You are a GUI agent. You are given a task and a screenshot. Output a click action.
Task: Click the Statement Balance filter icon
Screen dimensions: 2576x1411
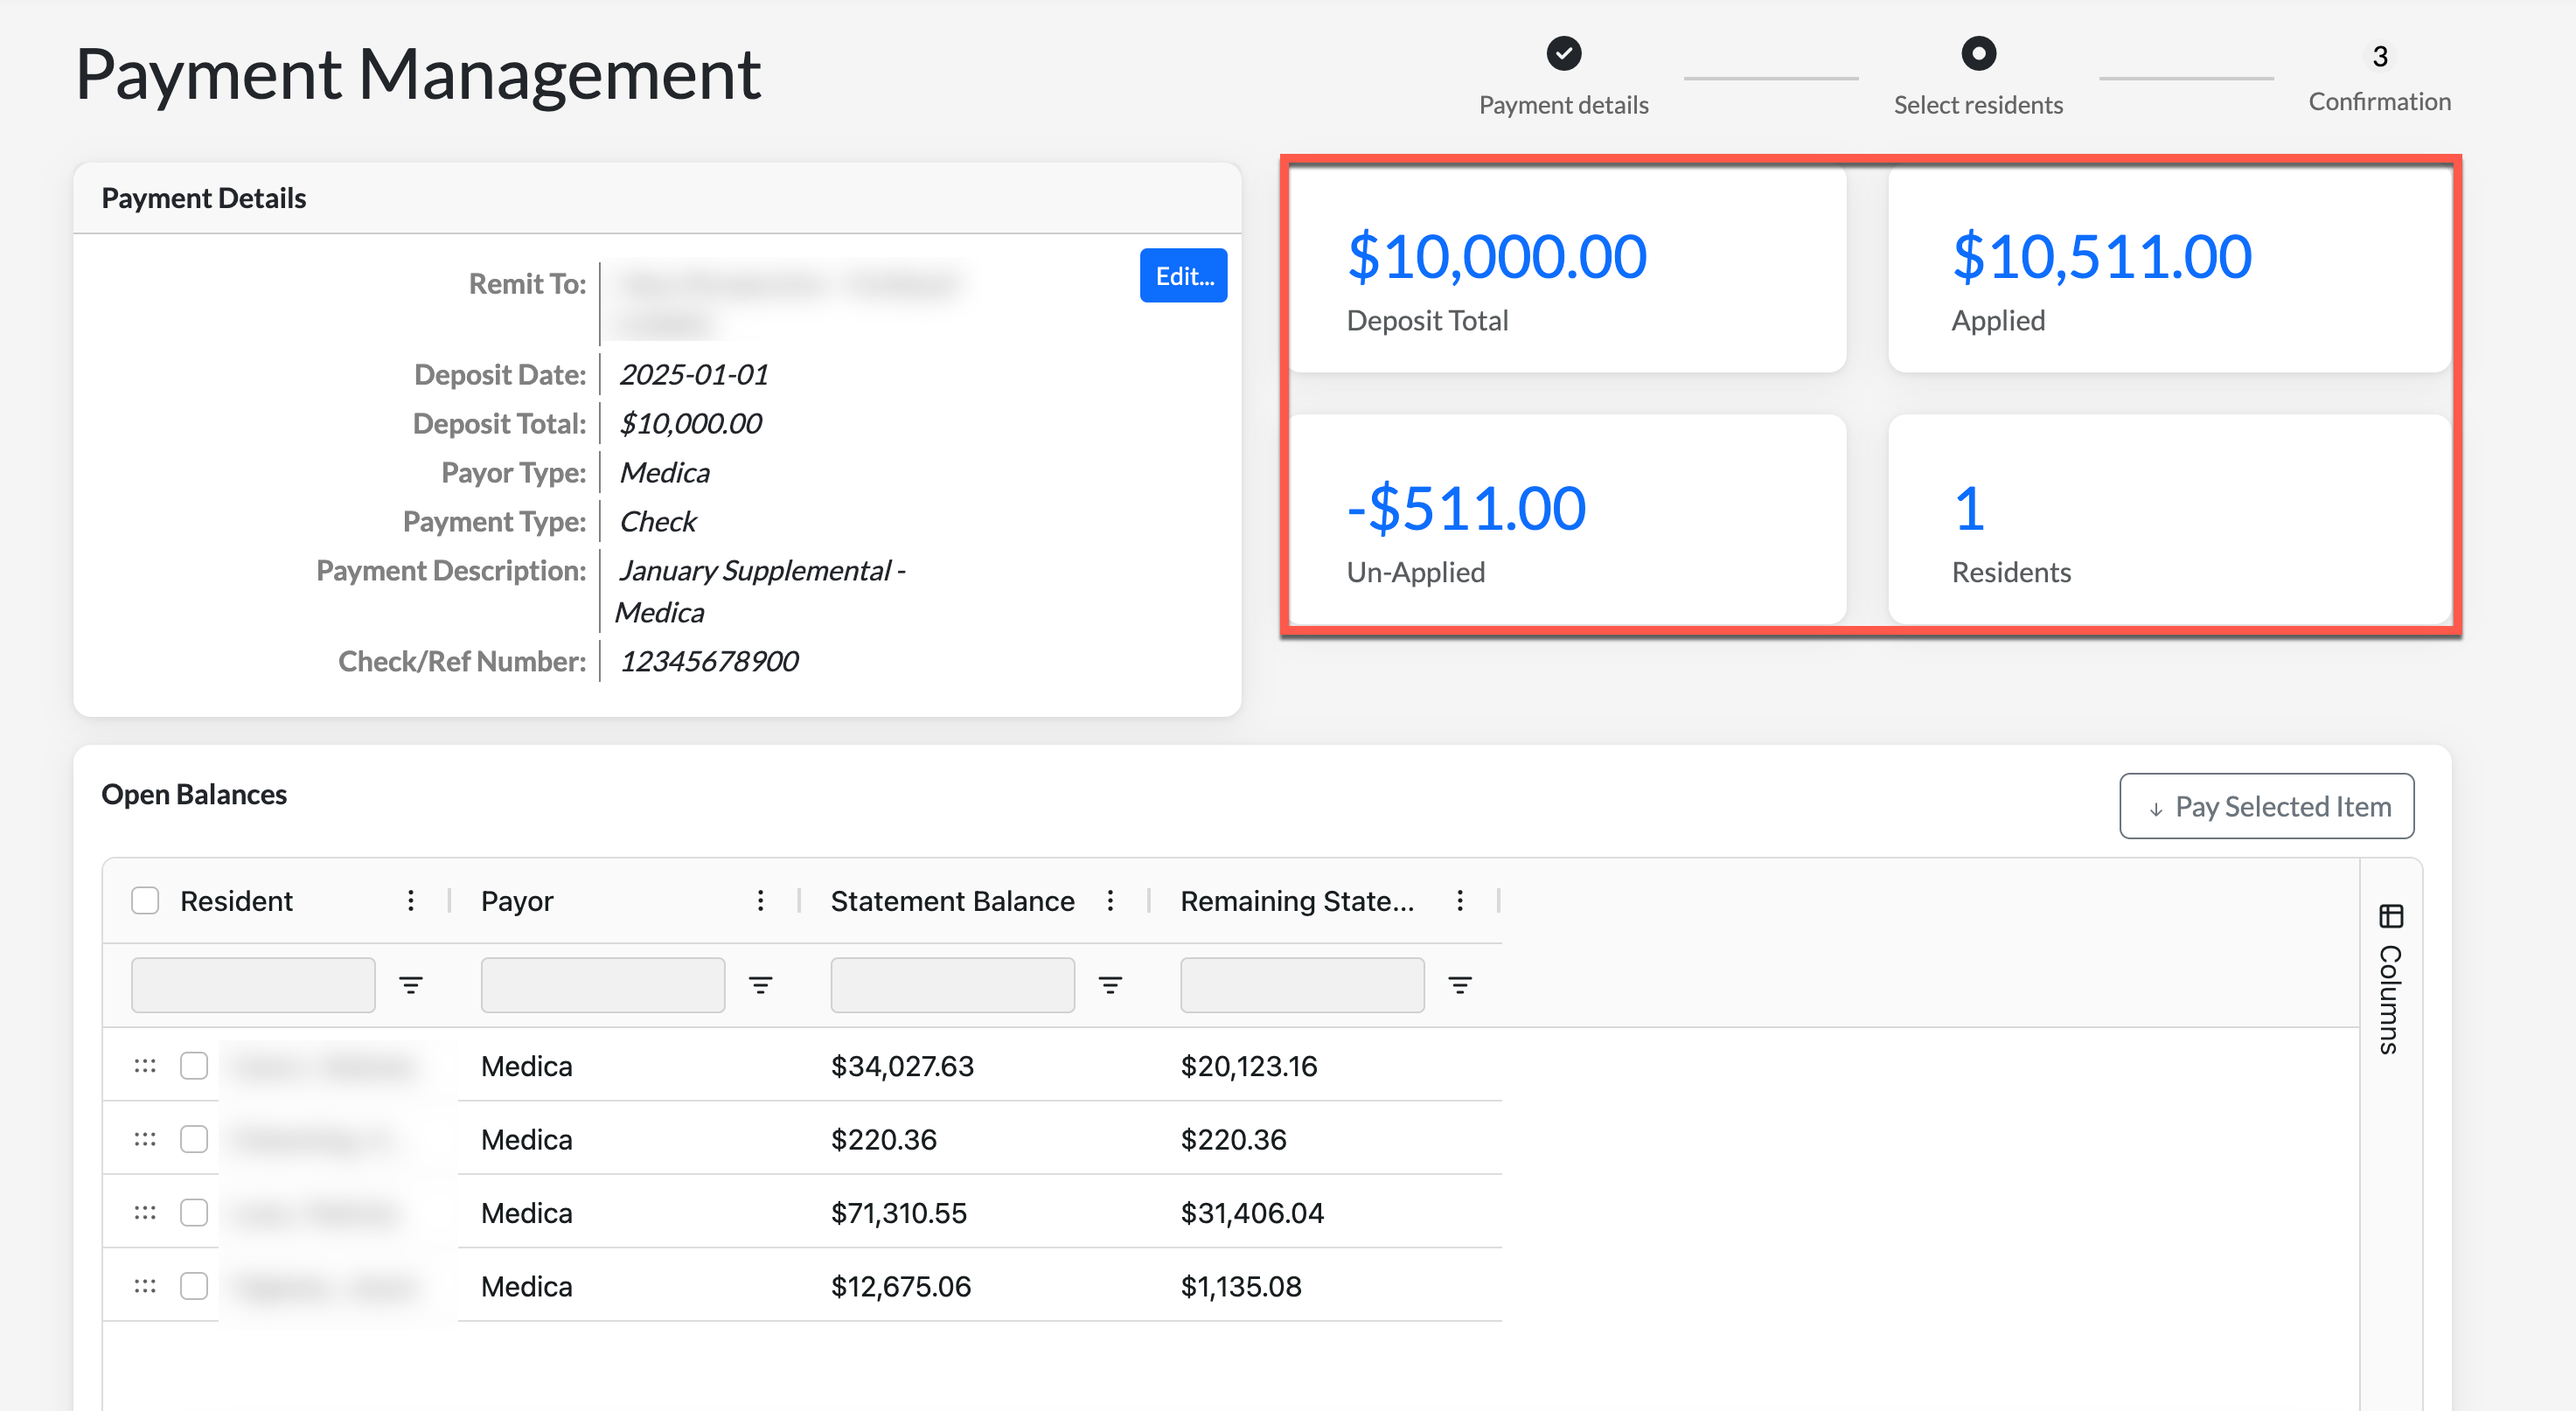point(1110,985)
